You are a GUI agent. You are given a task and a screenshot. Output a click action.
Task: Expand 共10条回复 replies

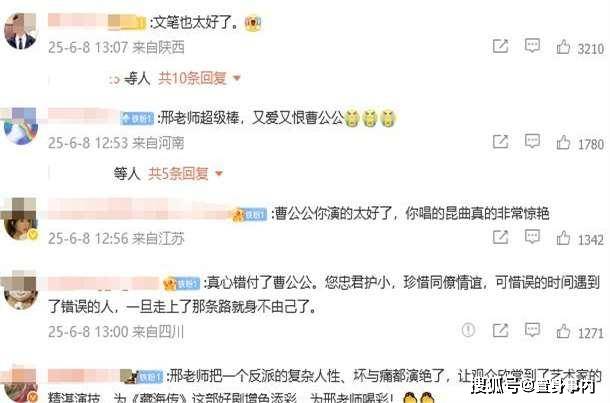pos(192,79)
